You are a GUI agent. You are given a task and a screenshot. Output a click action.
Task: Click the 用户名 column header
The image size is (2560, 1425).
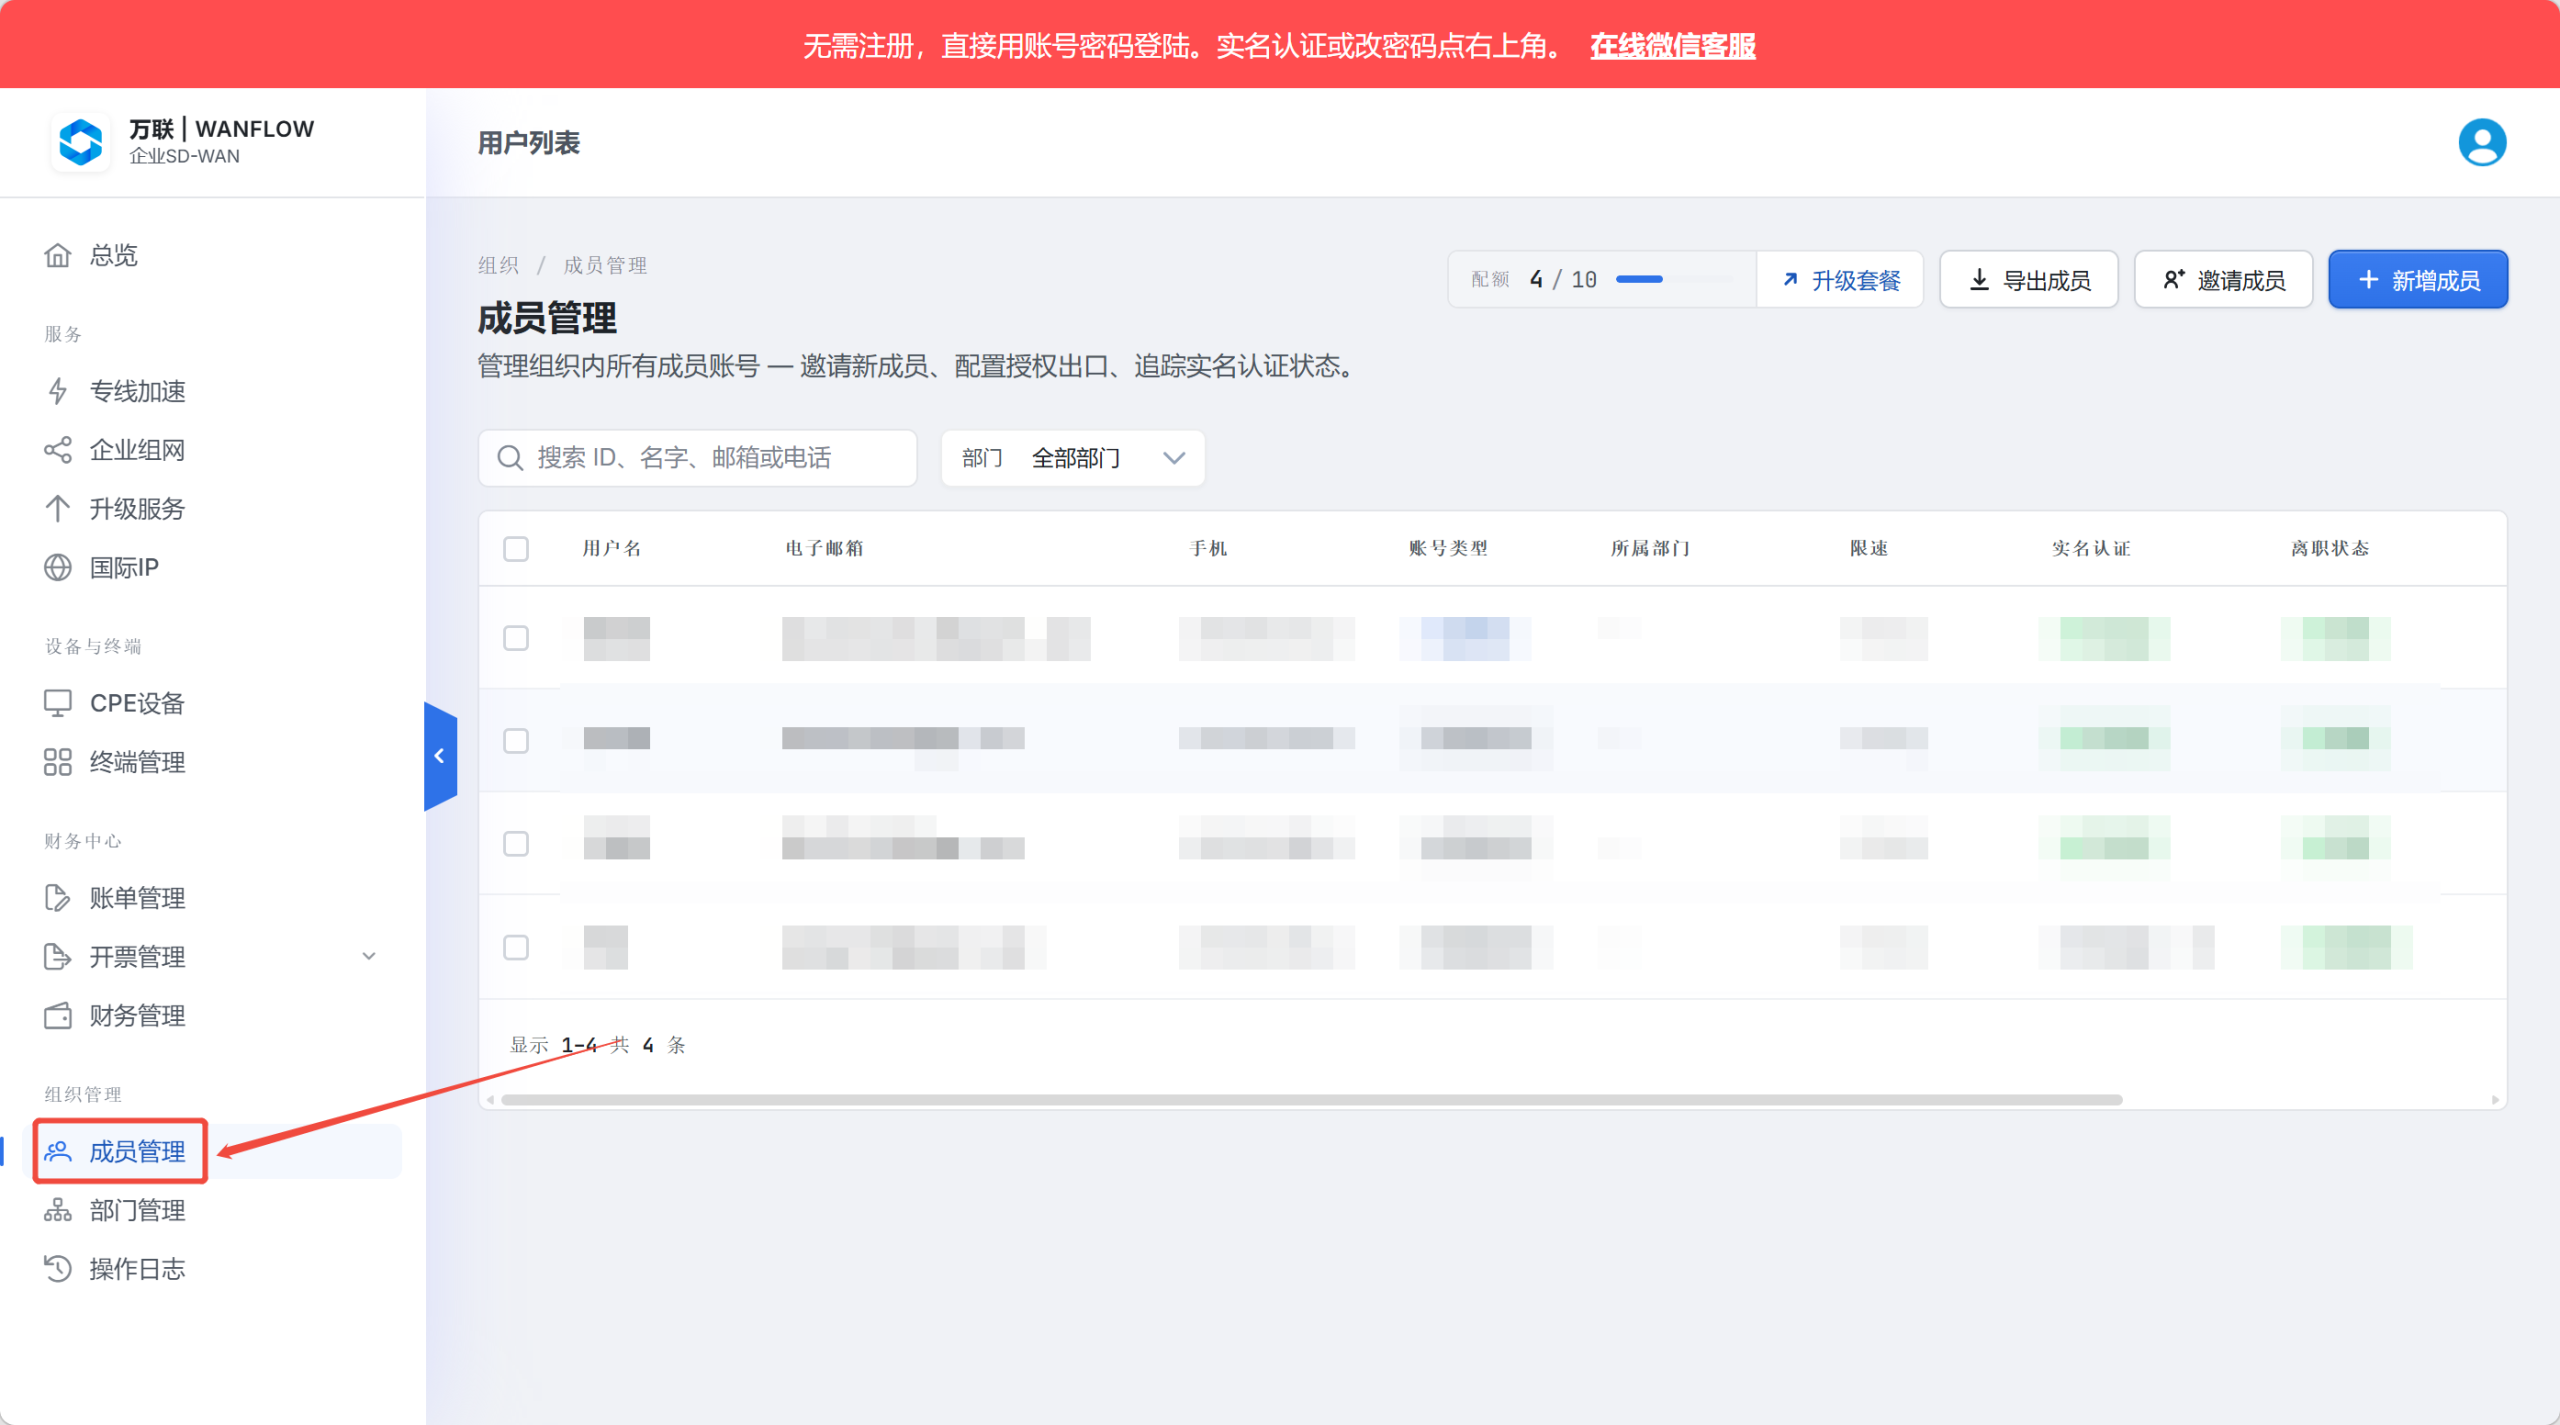point(611,549)
